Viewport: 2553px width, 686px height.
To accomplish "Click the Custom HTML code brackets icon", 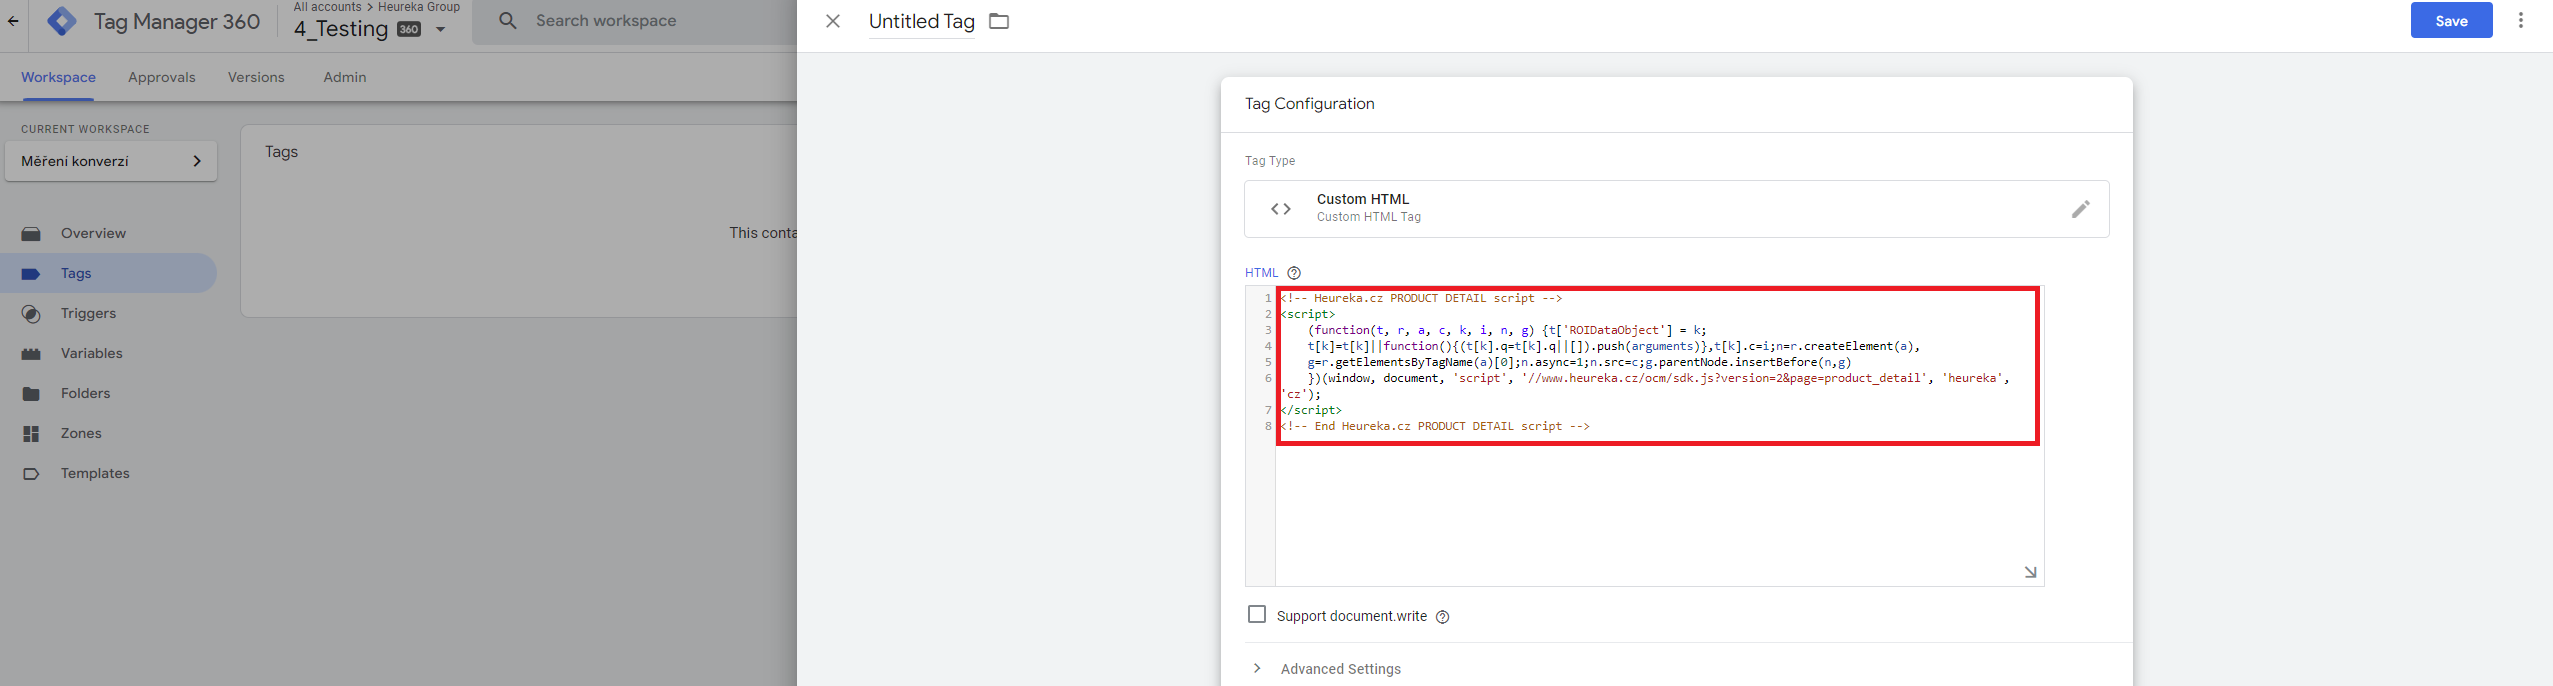I will pyautogui.click(x=1281, y=209).
